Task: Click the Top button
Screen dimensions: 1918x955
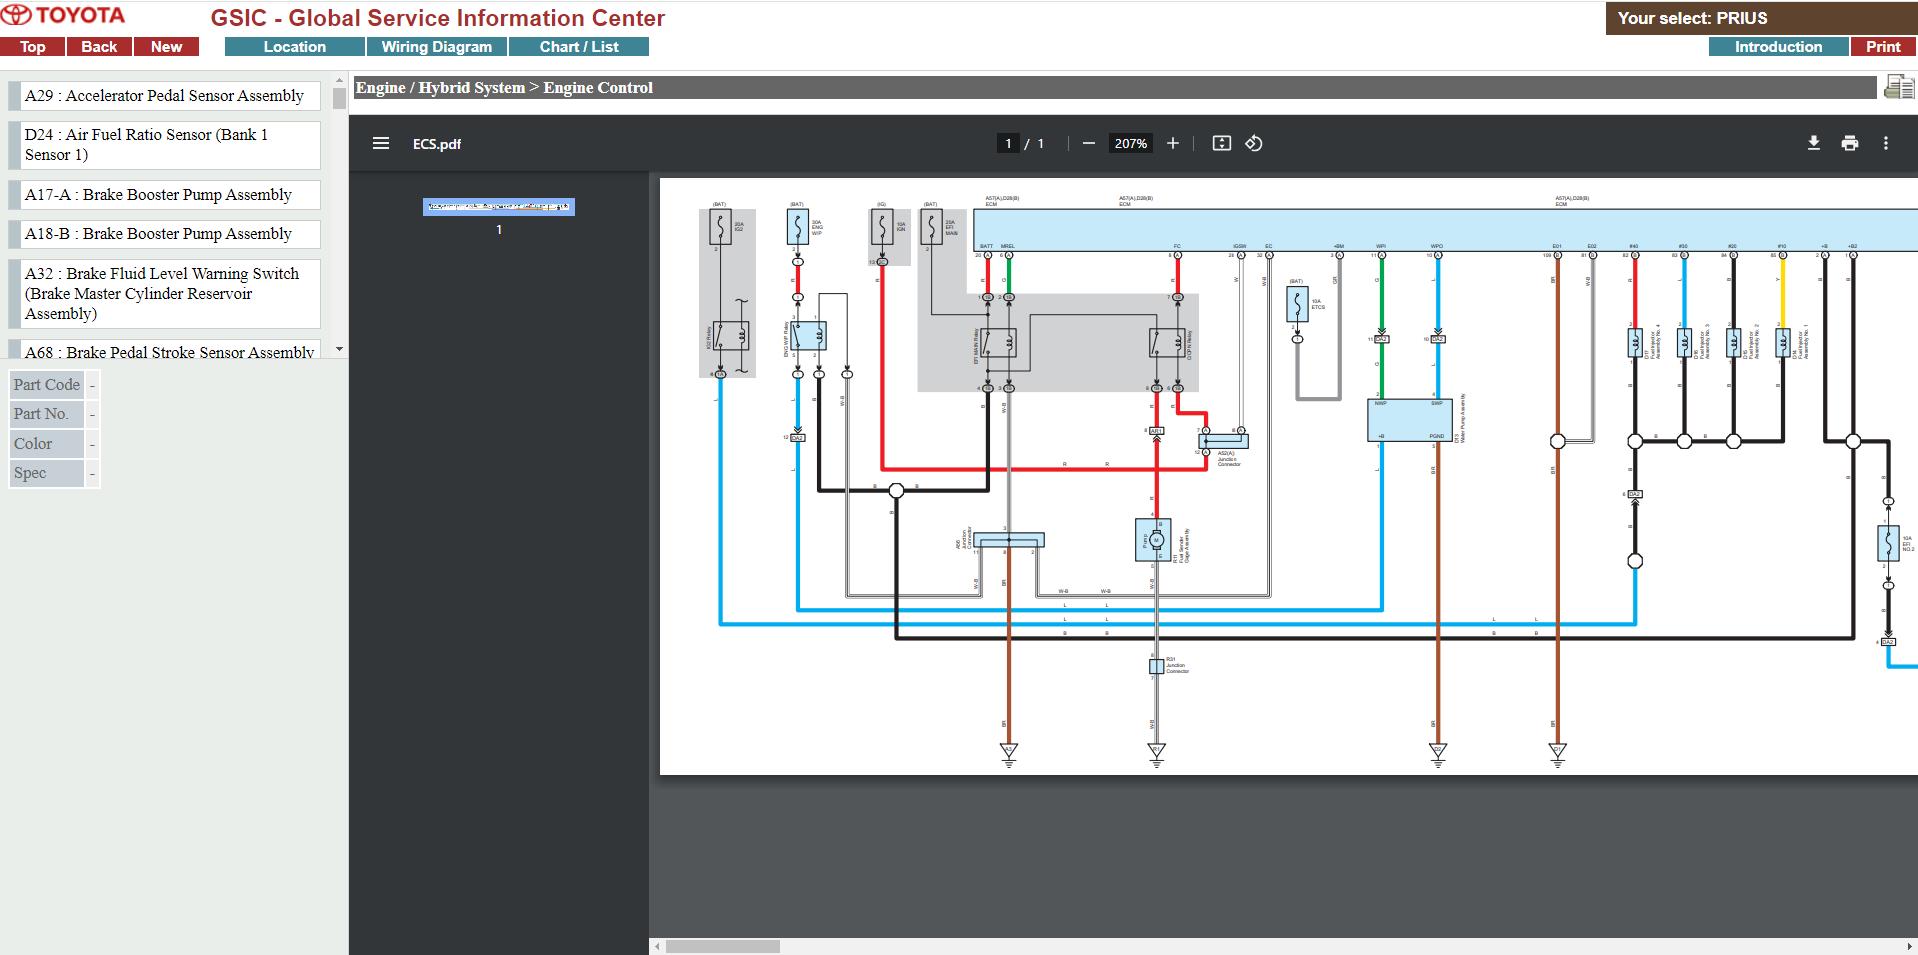Action: tap(33, 47)
